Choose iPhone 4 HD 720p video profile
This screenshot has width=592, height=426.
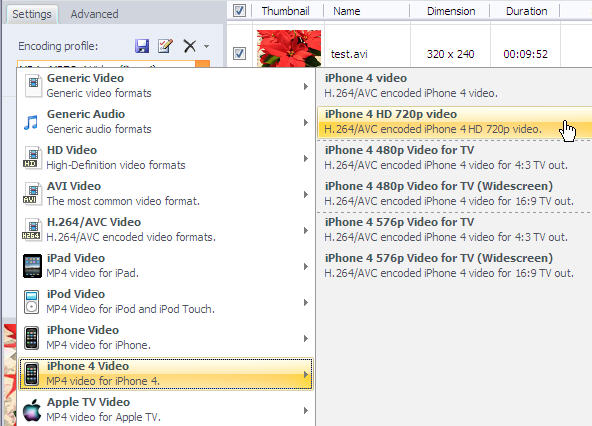454,122
